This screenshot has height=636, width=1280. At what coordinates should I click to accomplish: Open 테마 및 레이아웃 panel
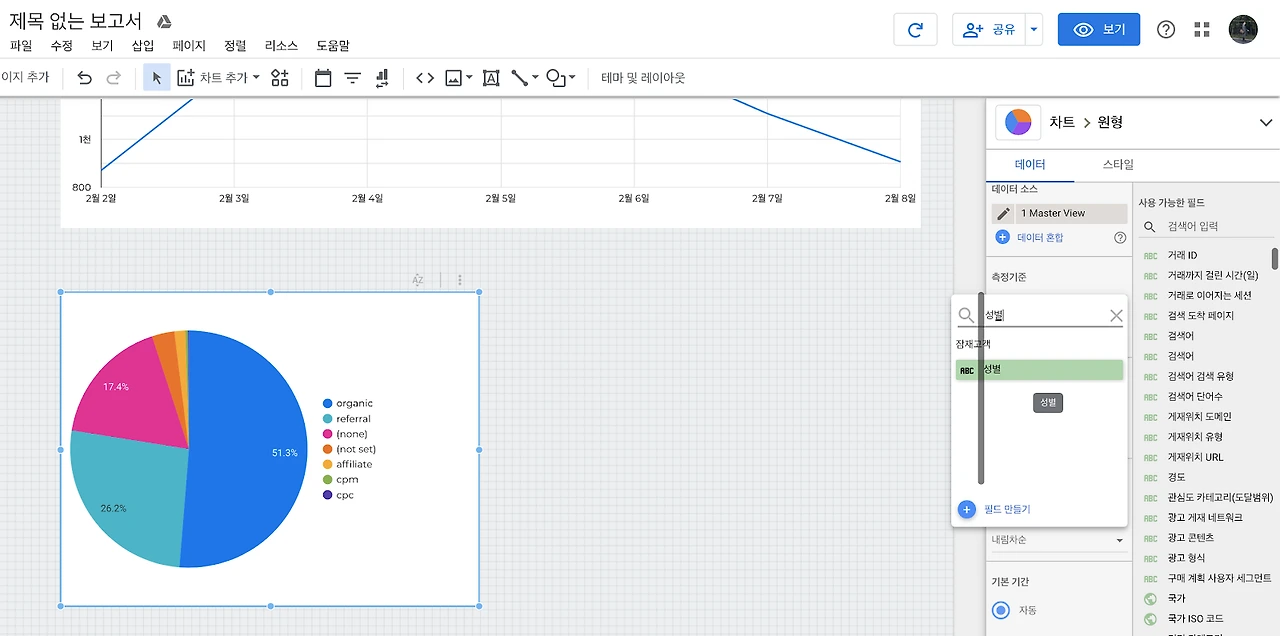pyautogui.click(x=643, y=78)
